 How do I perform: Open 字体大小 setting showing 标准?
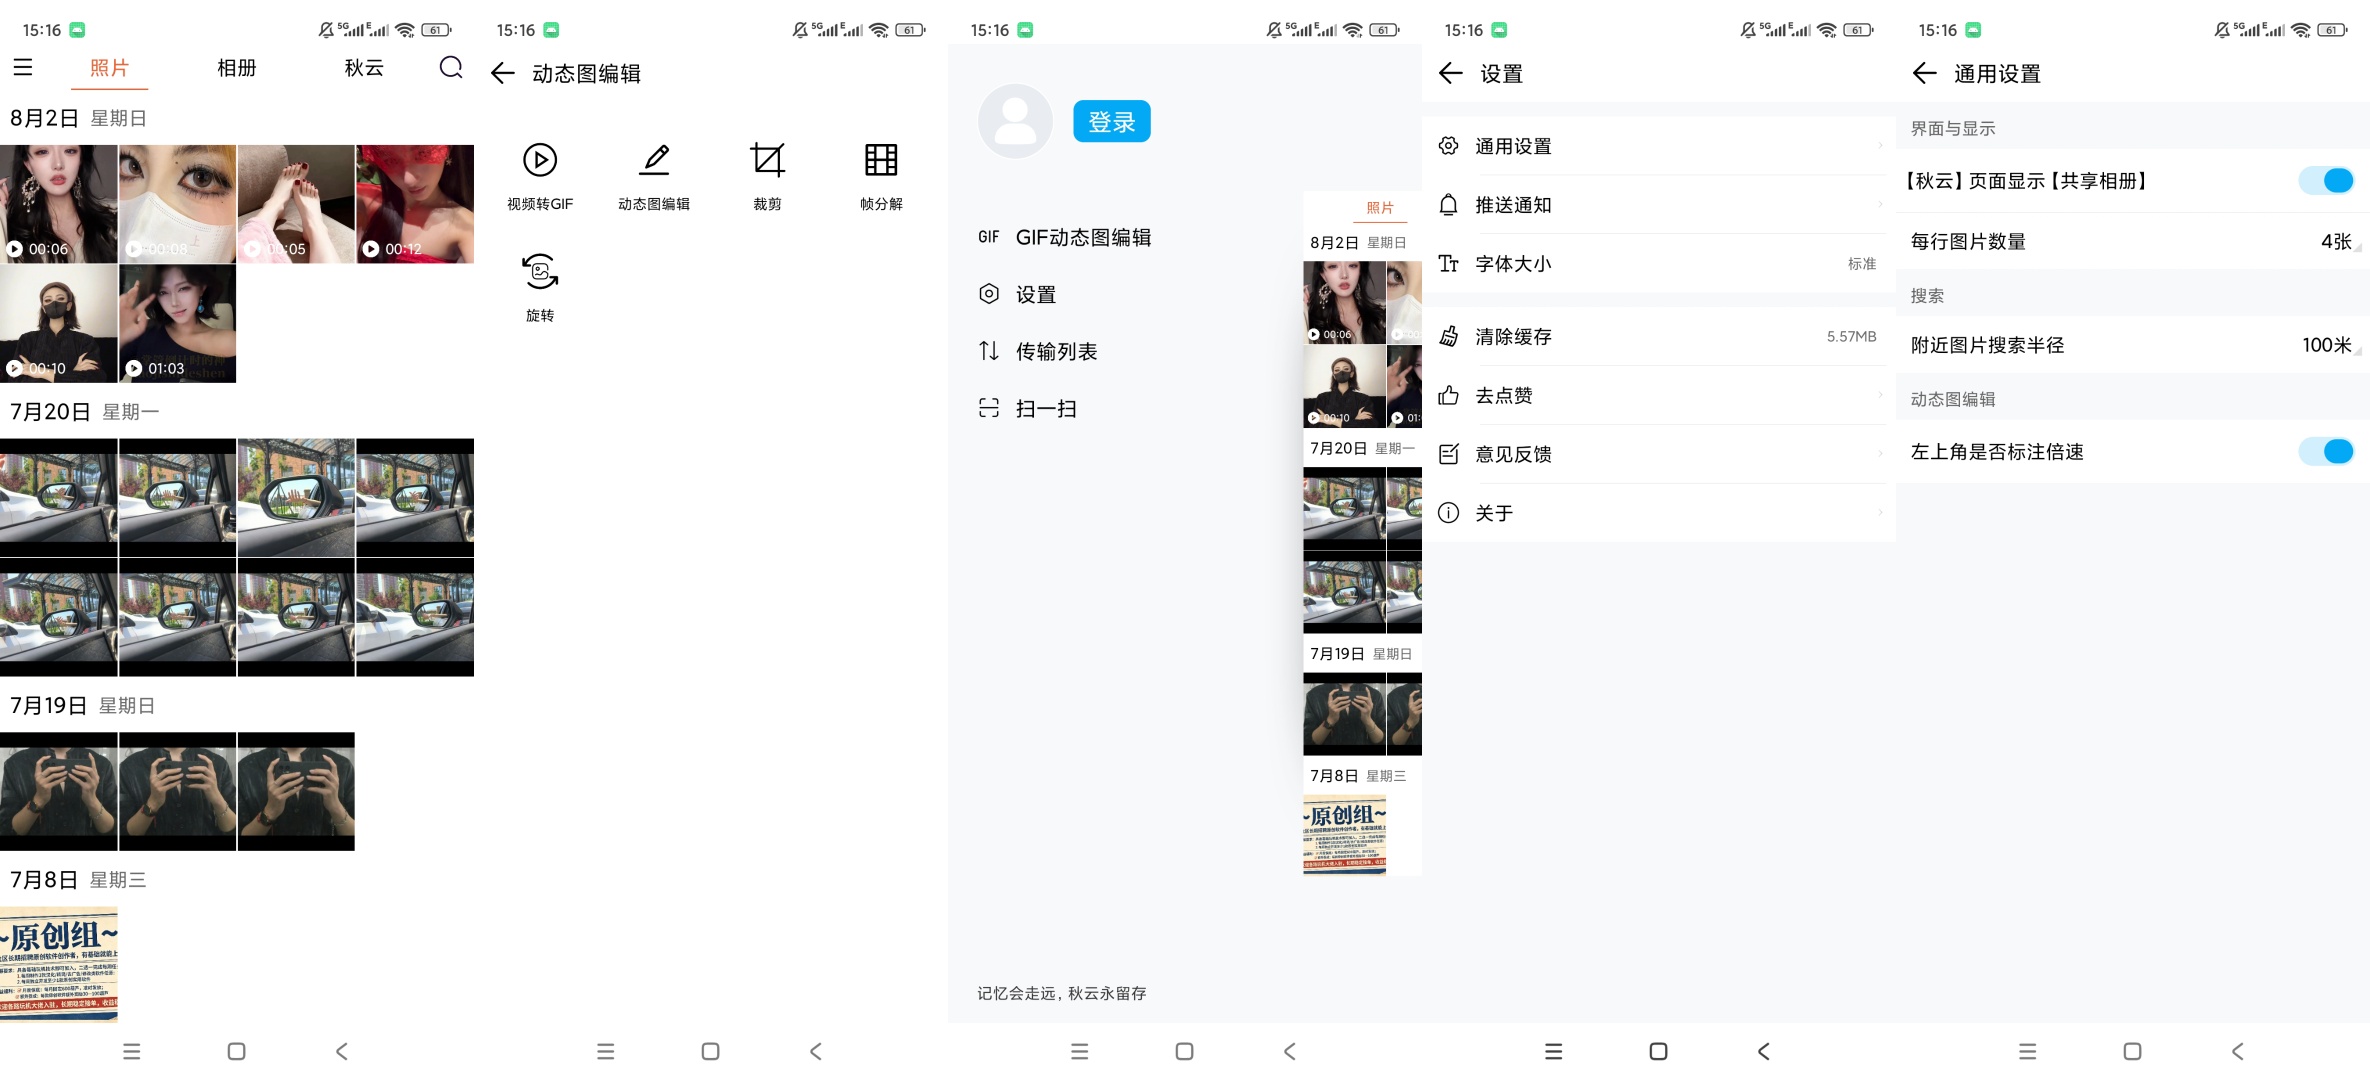pyautogui.click(x=1659, y=263)
